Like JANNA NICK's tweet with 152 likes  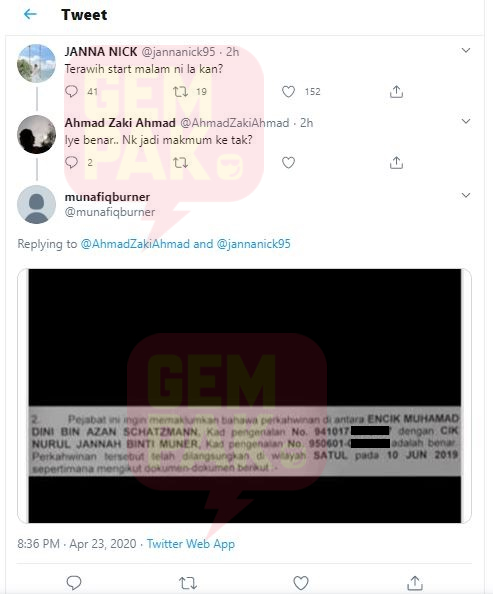click(x=288, y=91)
